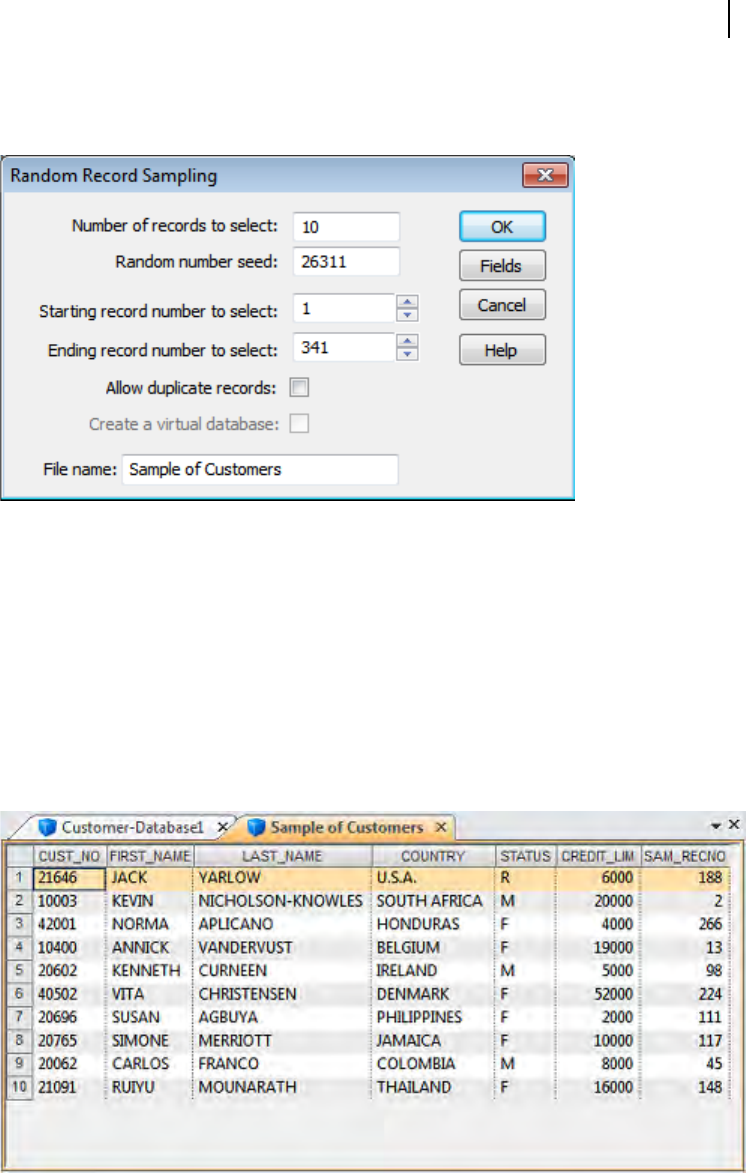Increase the ending record number
746x1173 pixels.
(407, 340)
